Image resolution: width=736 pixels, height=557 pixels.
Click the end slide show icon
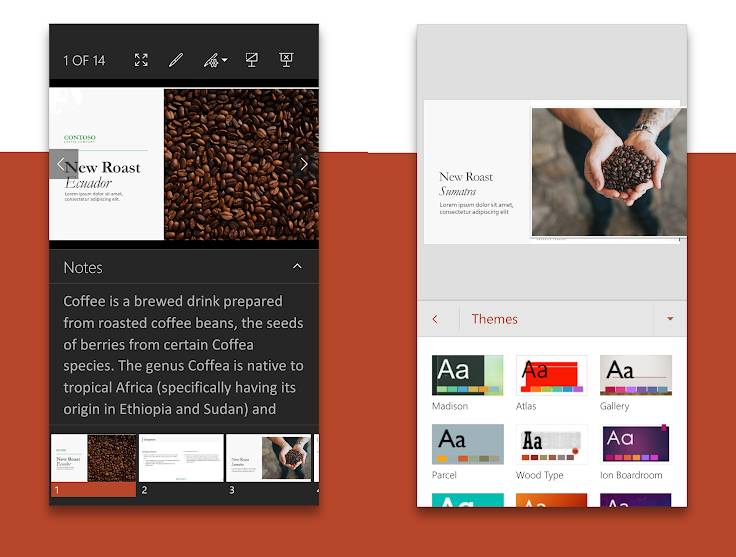tap(286, 60)
